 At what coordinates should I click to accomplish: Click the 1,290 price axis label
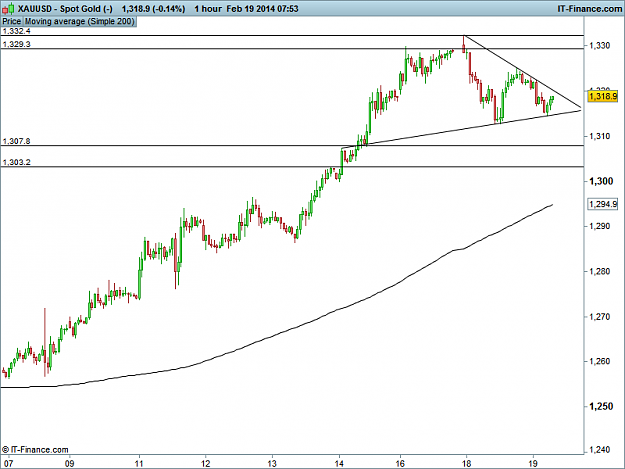coord(600,226)
